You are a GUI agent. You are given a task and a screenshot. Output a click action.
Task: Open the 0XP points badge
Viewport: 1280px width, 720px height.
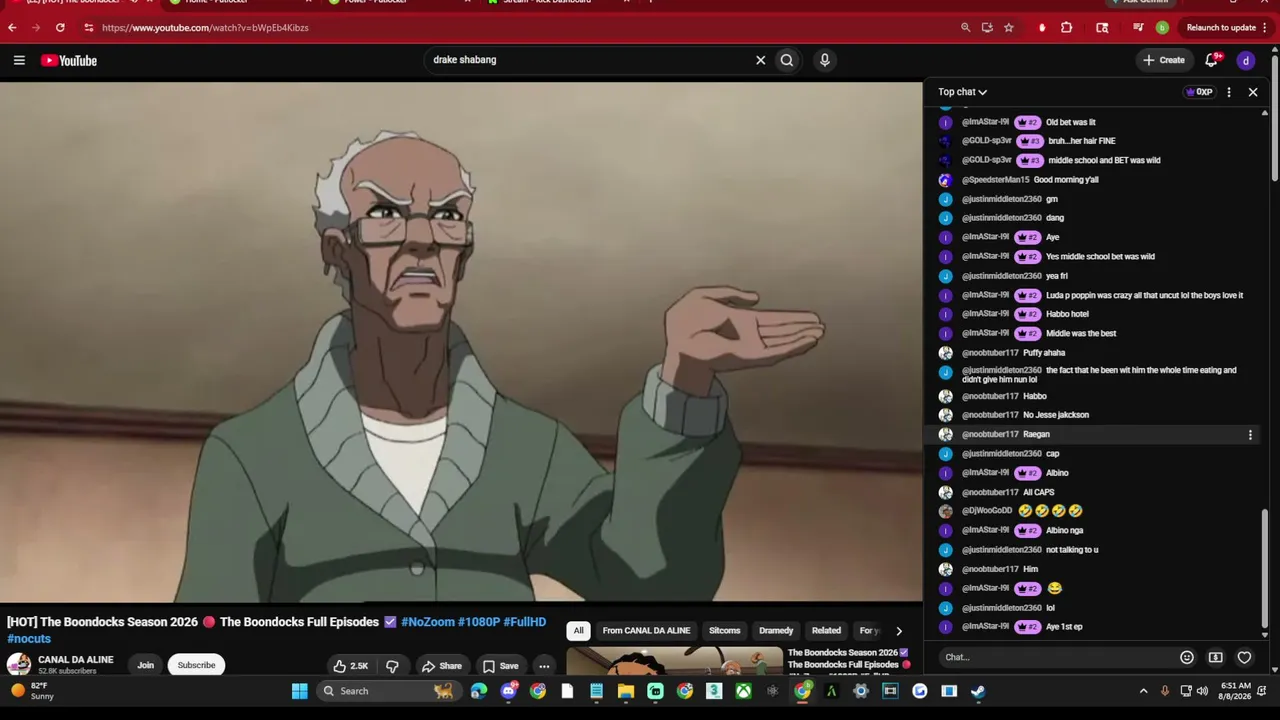pos(1198,92)
